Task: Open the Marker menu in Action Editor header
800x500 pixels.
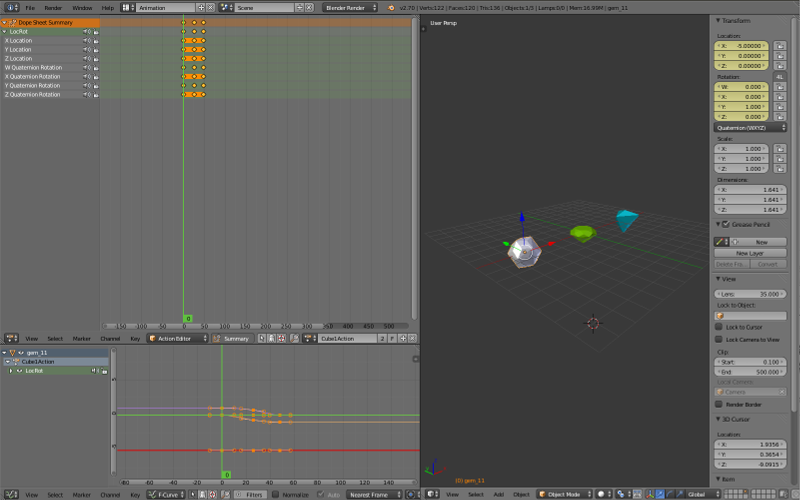Action: click(x=81, y=339)
